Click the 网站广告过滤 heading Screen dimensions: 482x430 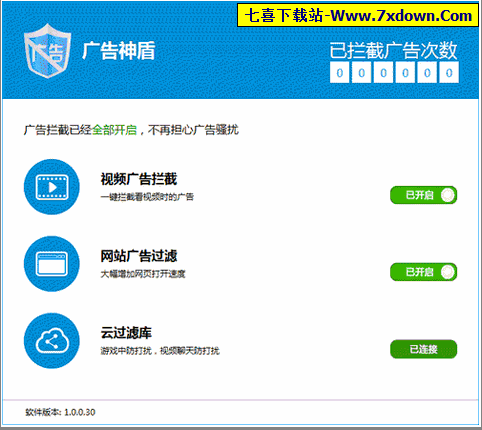[x=139, y=256]
